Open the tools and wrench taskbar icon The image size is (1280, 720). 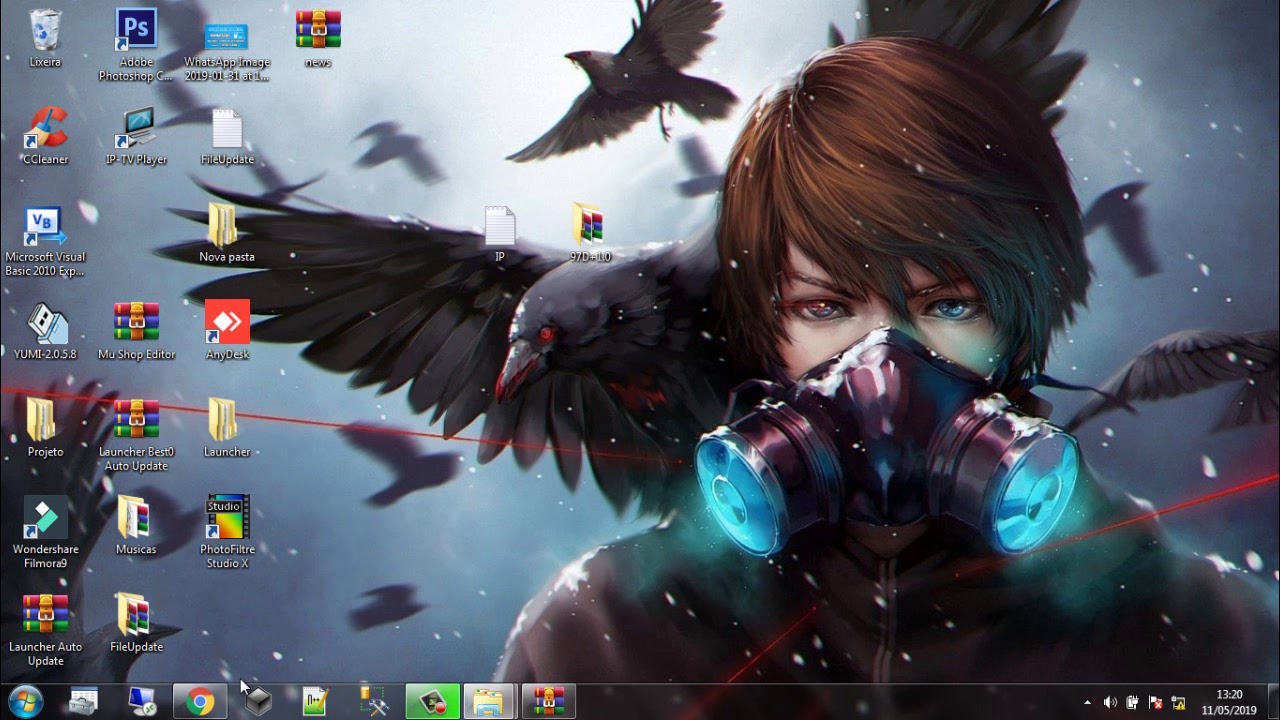point(374,702)
